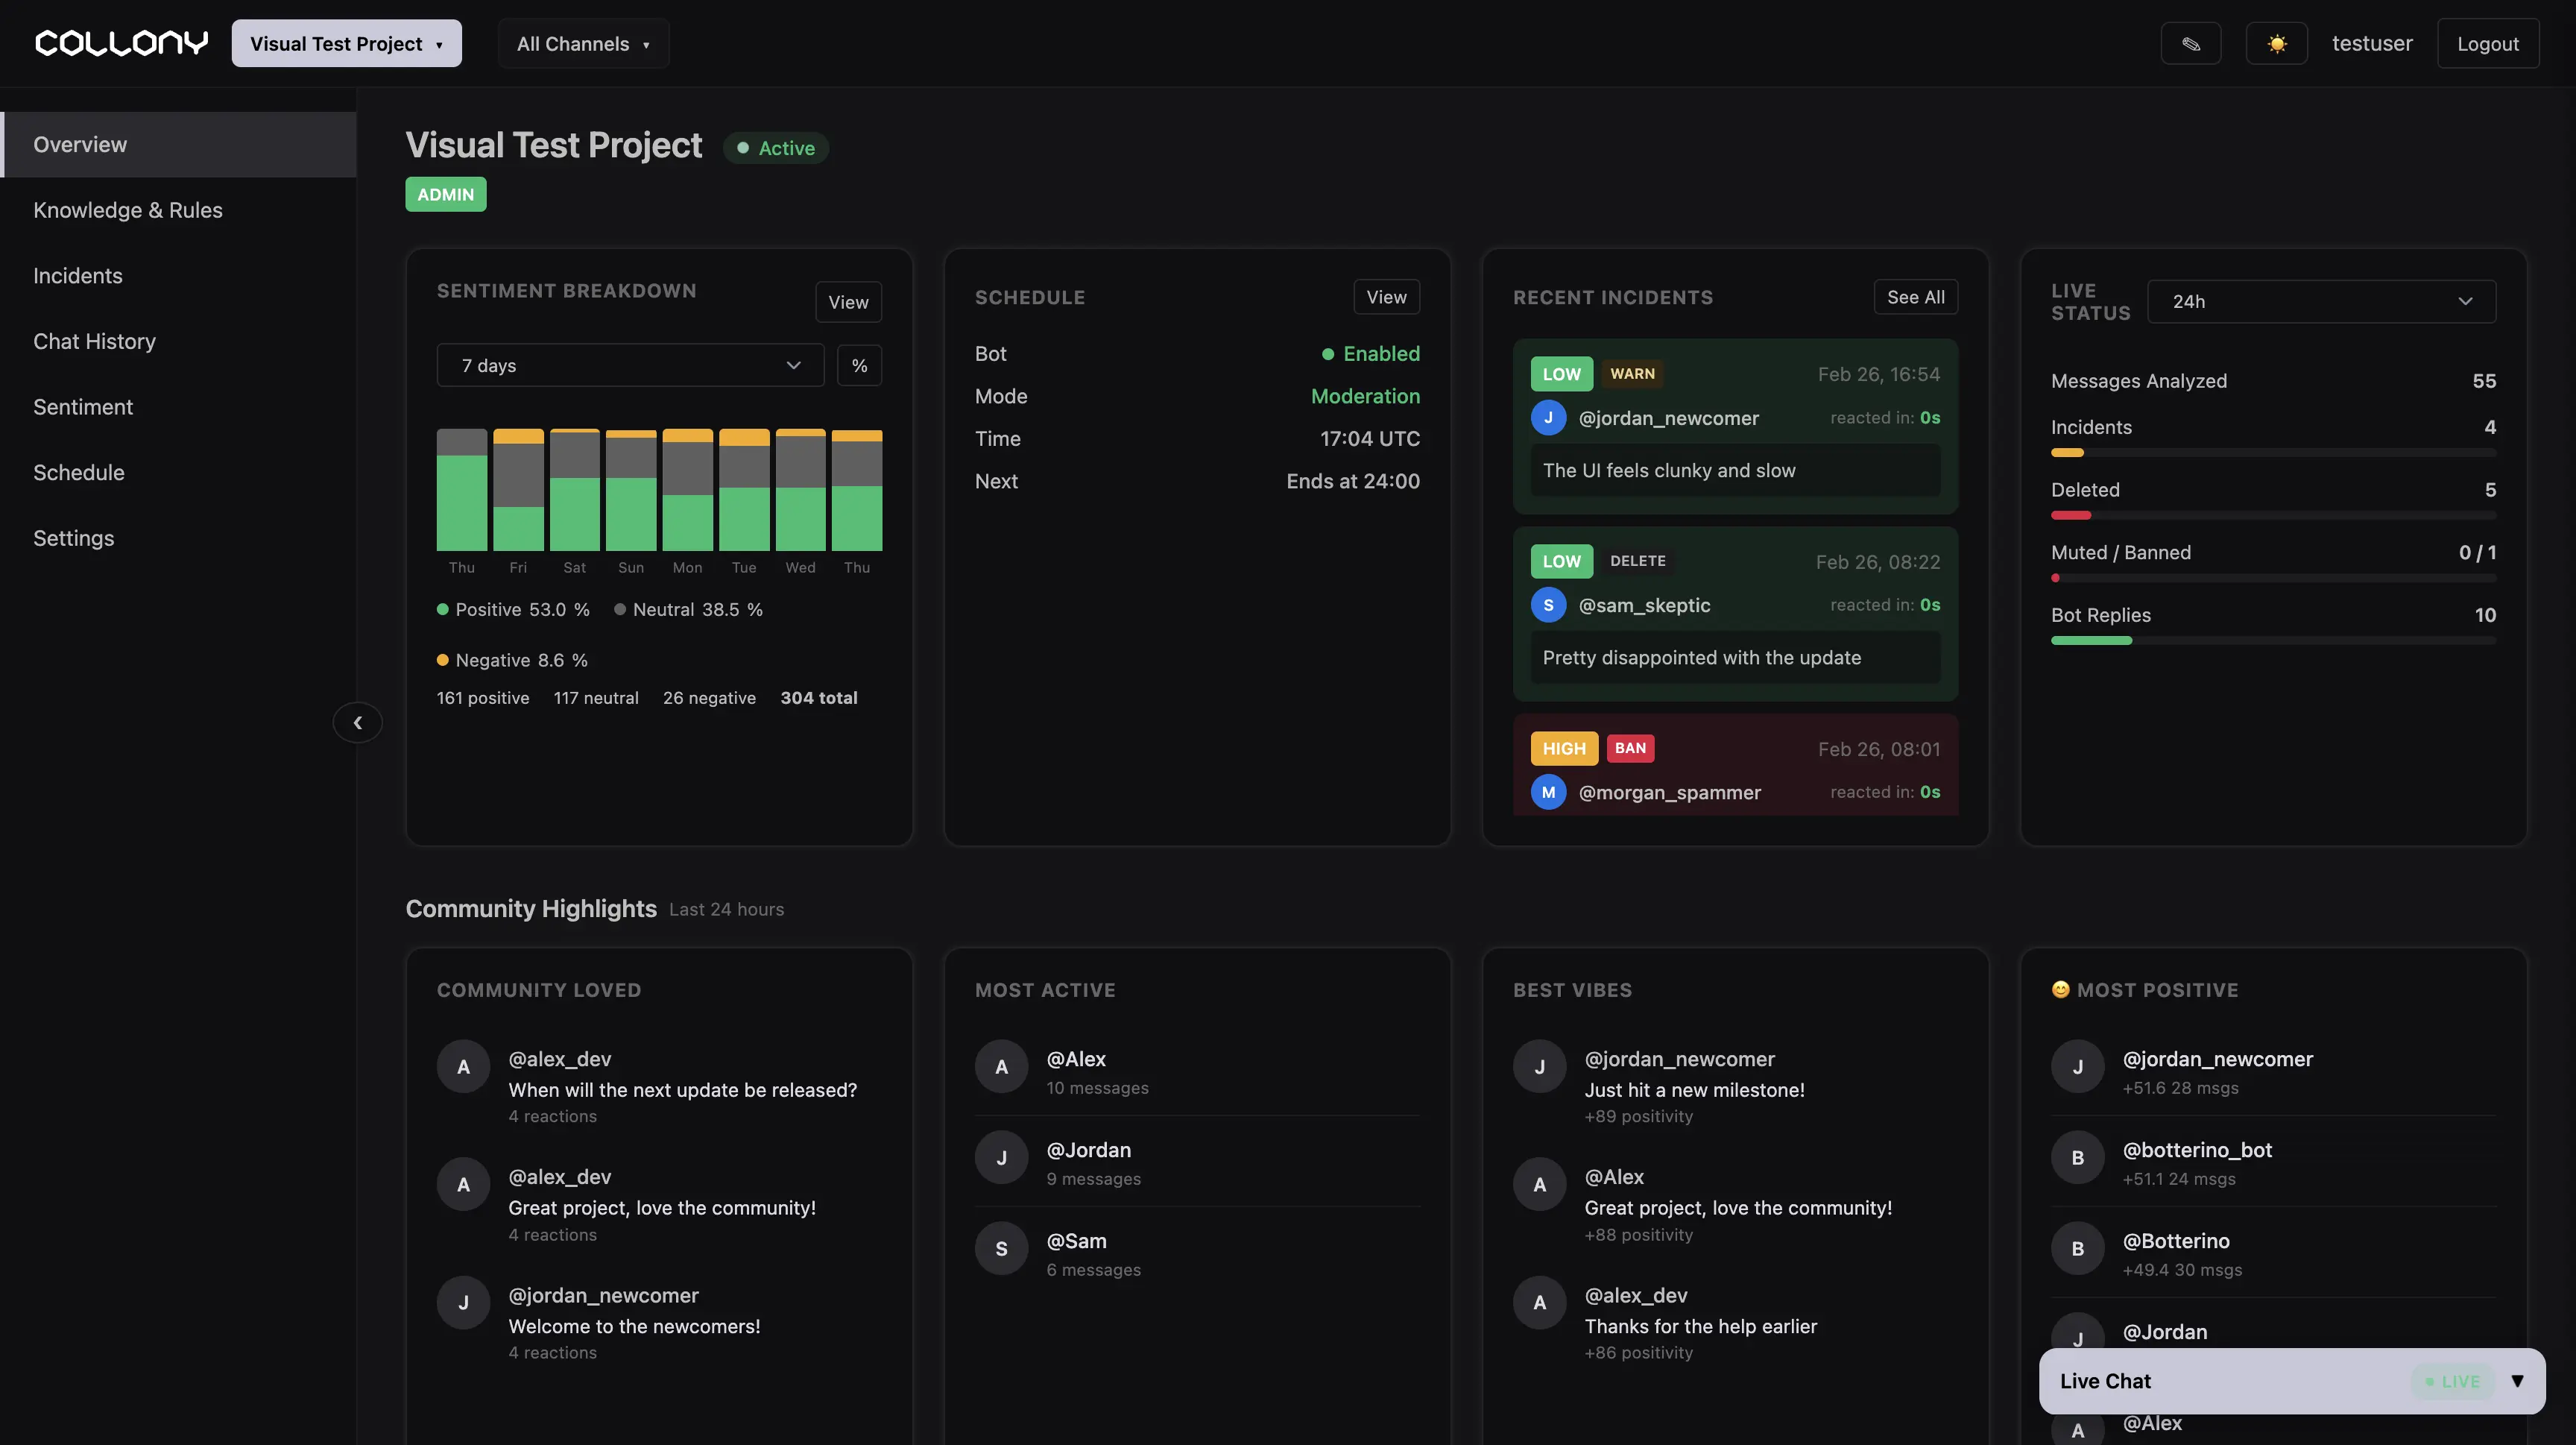
Task: Open the All Channels dropdown
Action: tap(583, 44)
